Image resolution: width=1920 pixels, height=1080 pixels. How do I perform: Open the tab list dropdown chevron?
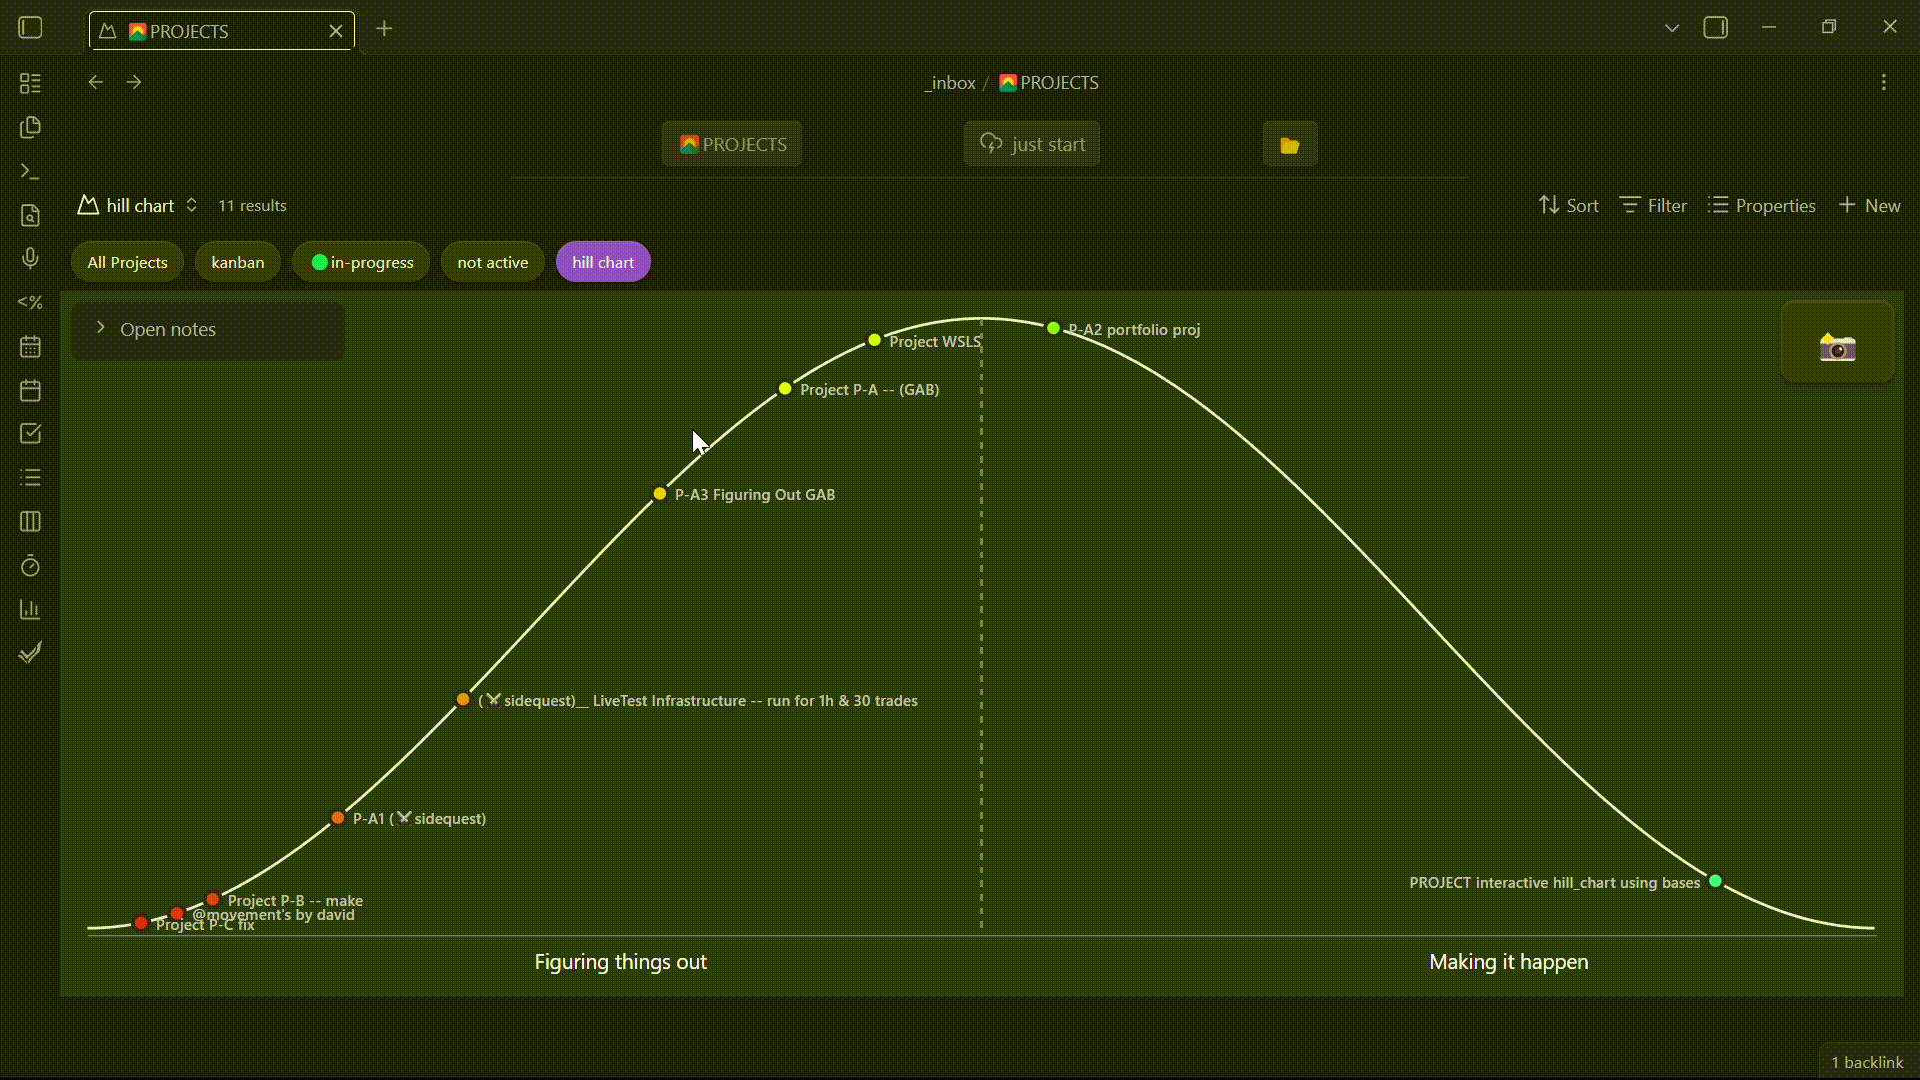point(1671,28)
